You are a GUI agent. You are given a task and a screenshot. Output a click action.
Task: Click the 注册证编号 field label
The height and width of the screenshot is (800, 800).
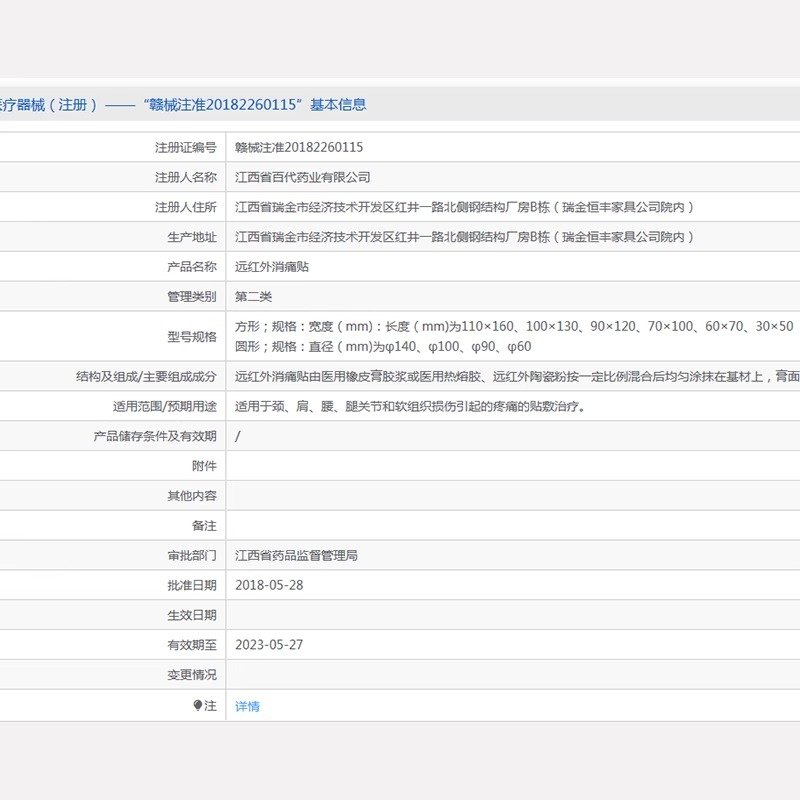pos(186,147)
